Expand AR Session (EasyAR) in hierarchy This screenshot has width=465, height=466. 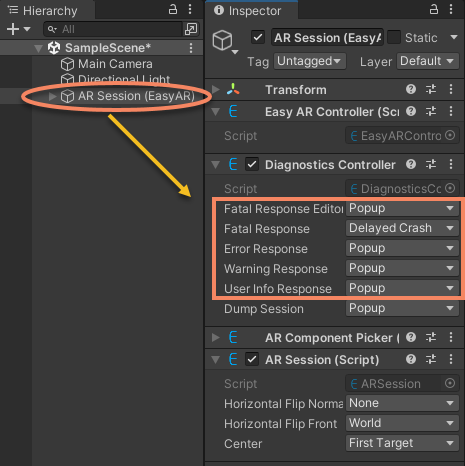point(52,96)
